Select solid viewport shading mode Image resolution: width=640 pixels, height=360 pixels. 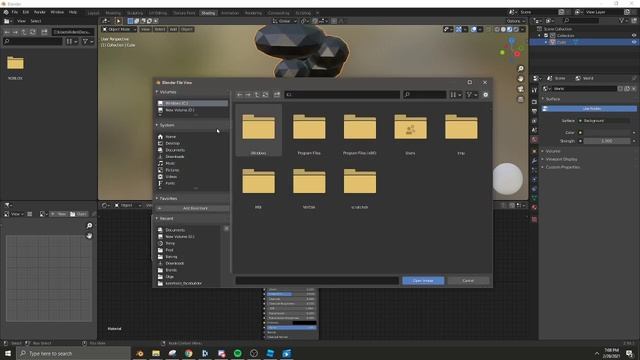tap(503, 29)
